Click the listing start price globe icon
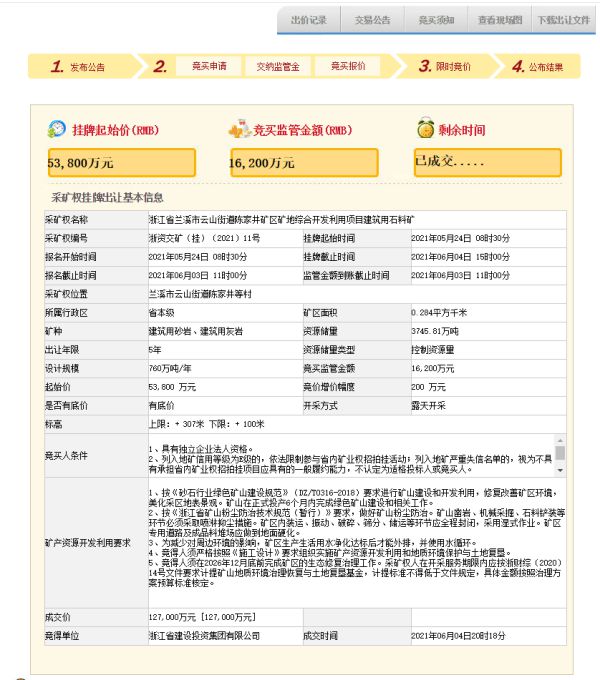The image size is (600, 680). (x=57, y=130)
